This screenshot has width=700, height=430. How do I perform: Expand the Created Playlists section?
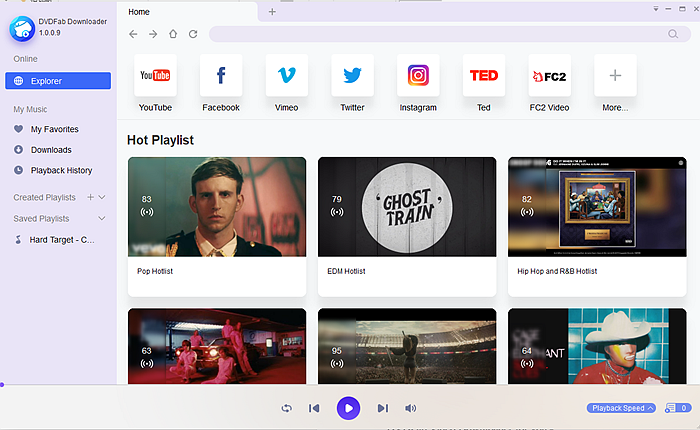[x=102, y=198]
